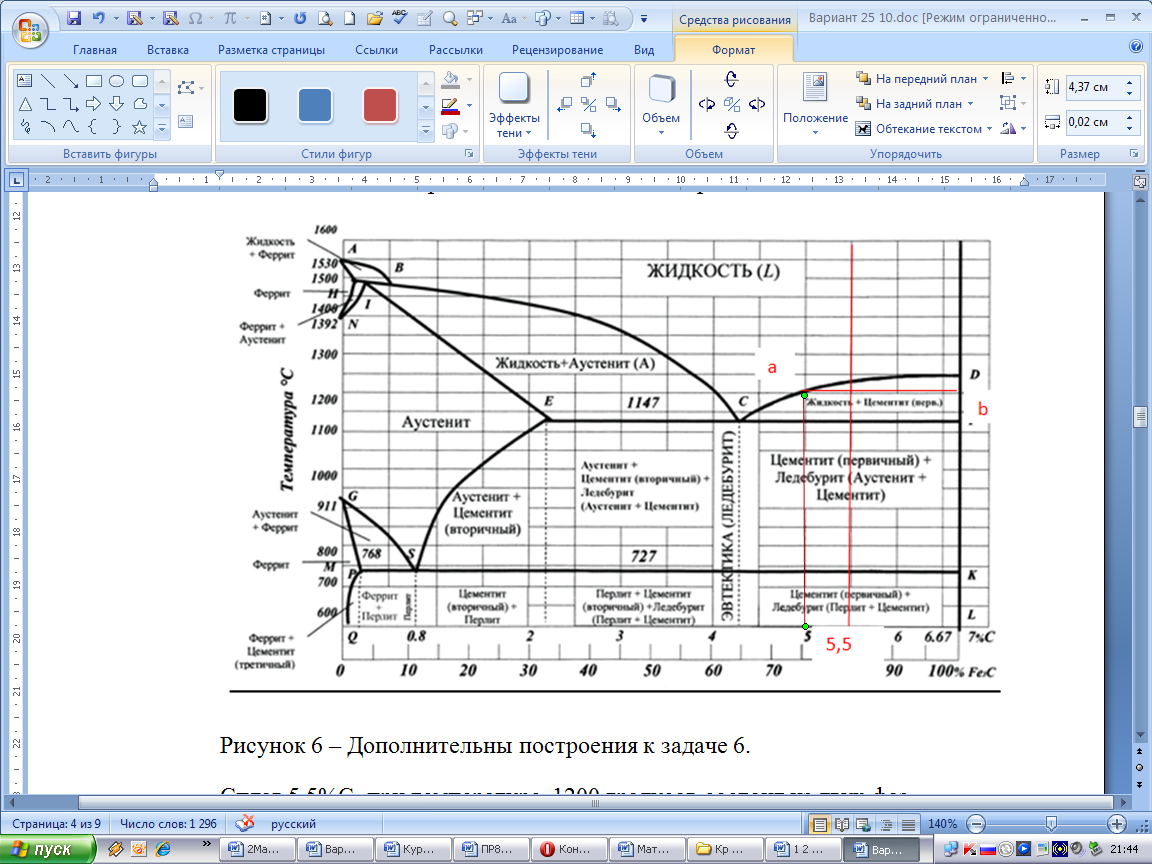The width and height of the screenshot is (1152, 864).
Task: Customize quick access toolbar arrow
Action: pos(644,19)
